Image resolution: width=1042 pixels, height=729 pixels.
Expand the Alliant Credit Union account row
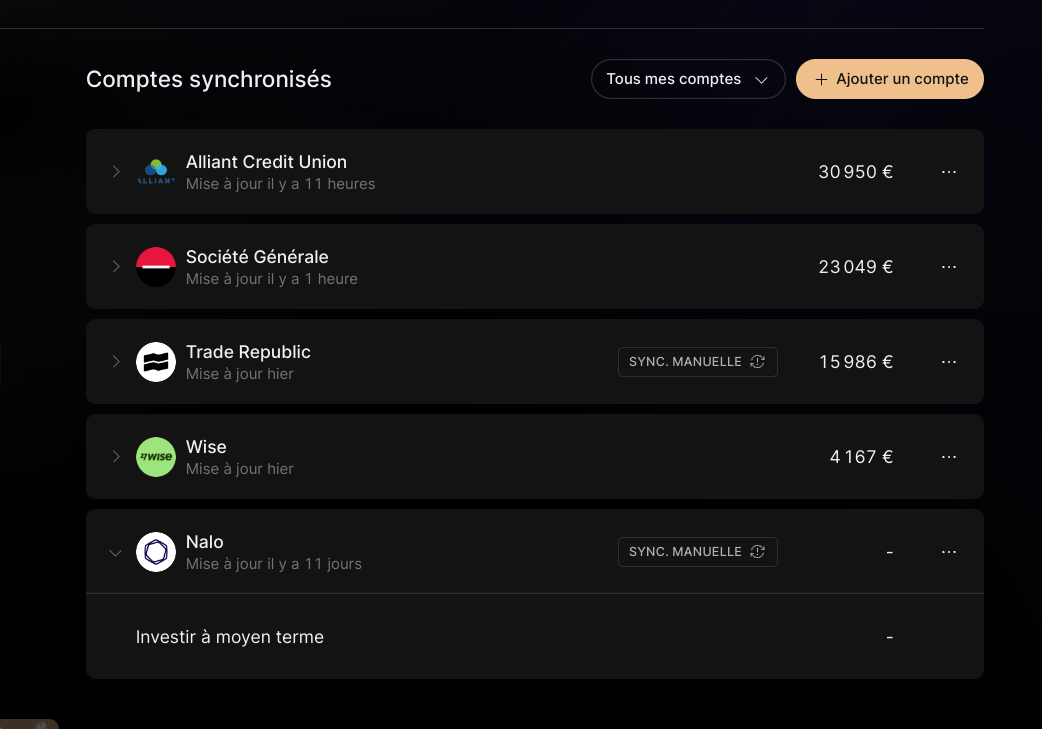[116, 172]
